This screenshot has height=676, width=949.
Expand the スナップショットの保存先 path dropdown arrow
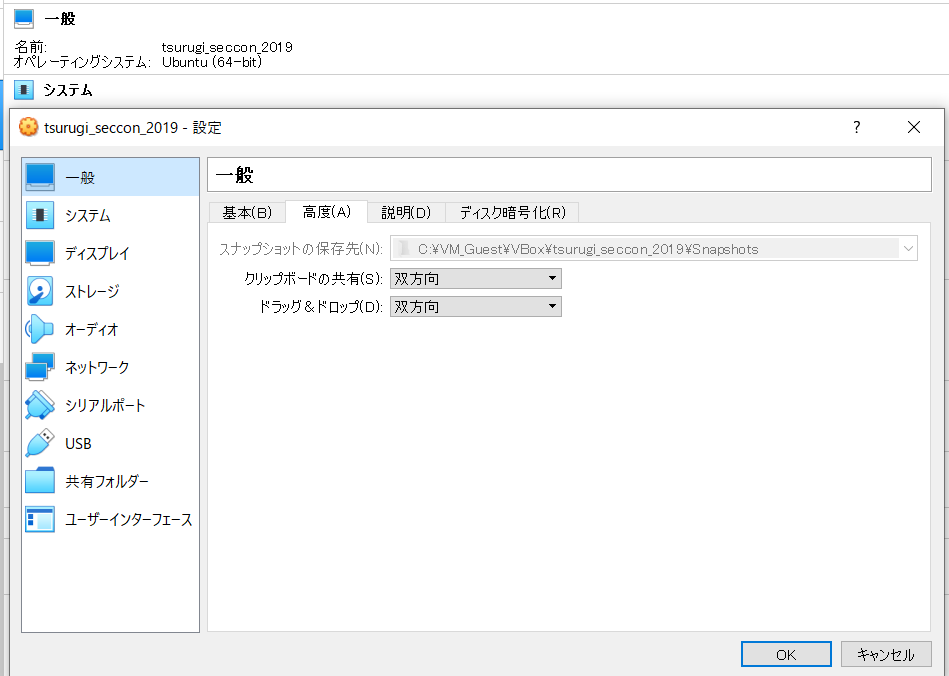pos(908,249)
